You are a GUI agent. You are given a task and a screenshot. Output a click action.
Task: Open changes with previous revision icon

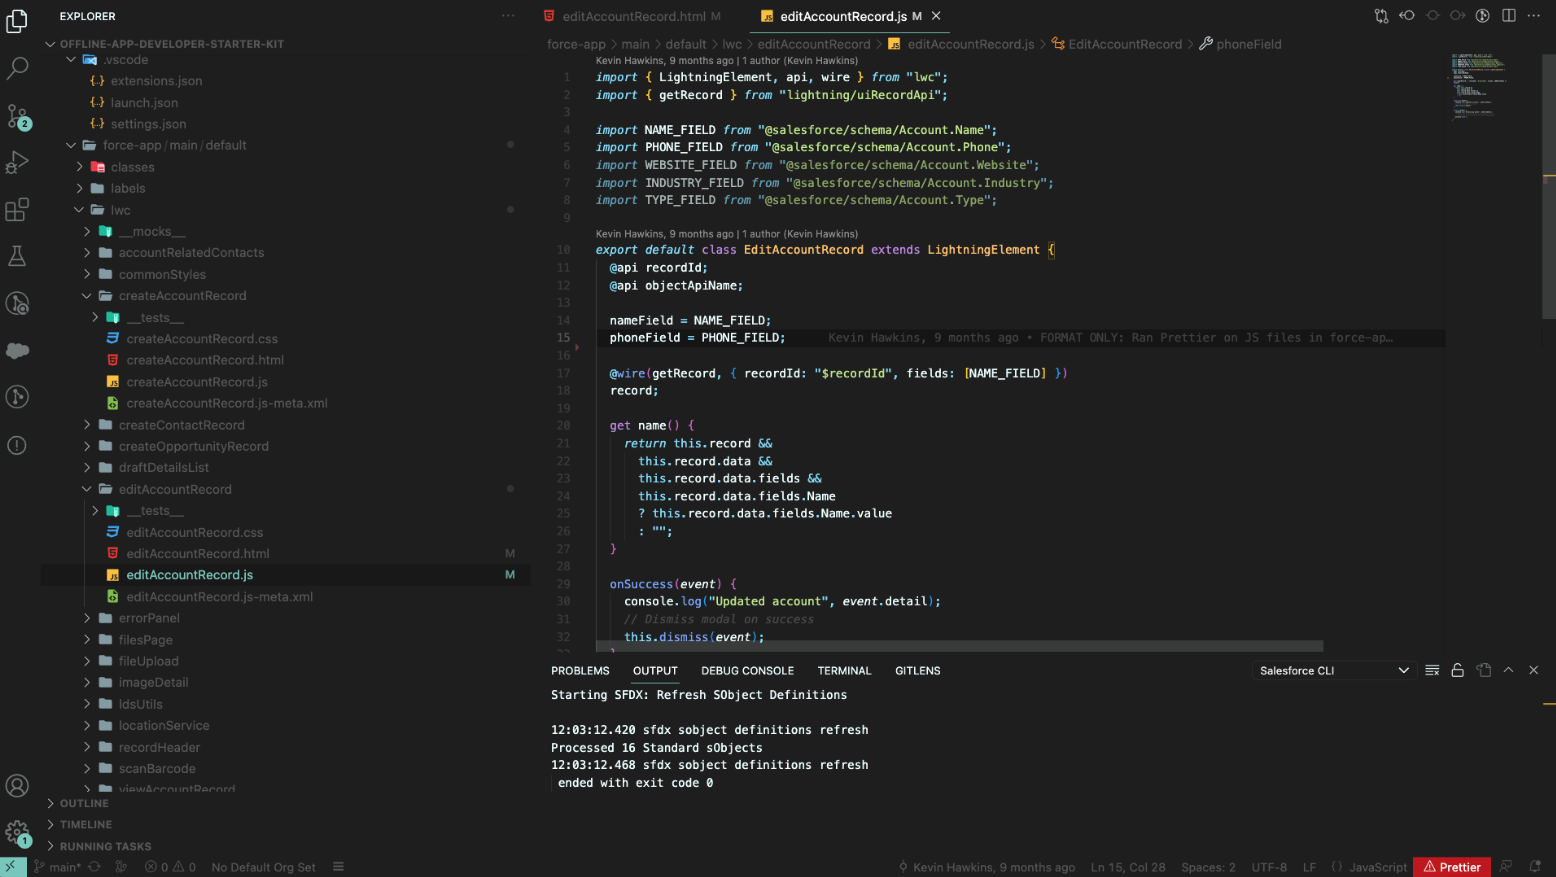(x=1407, y=16)
